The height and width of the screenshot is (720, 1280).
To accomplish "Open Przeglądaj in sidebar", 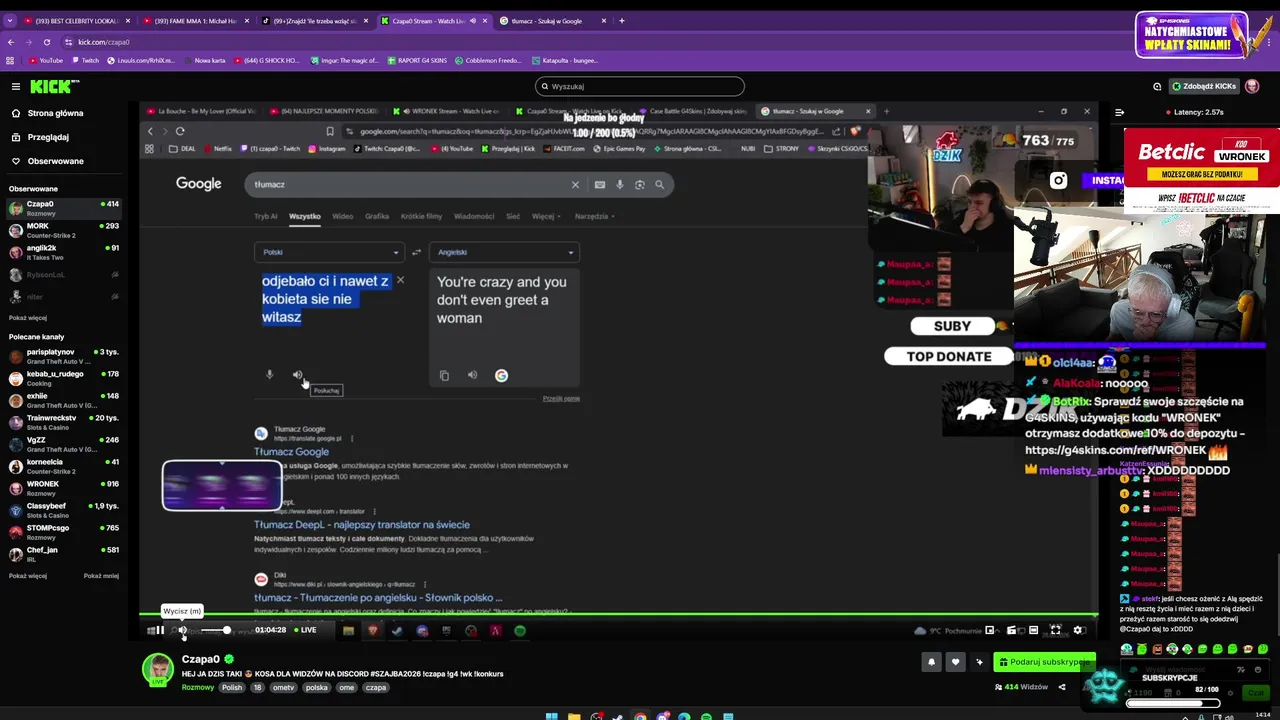I will click(x=48, y=137).
